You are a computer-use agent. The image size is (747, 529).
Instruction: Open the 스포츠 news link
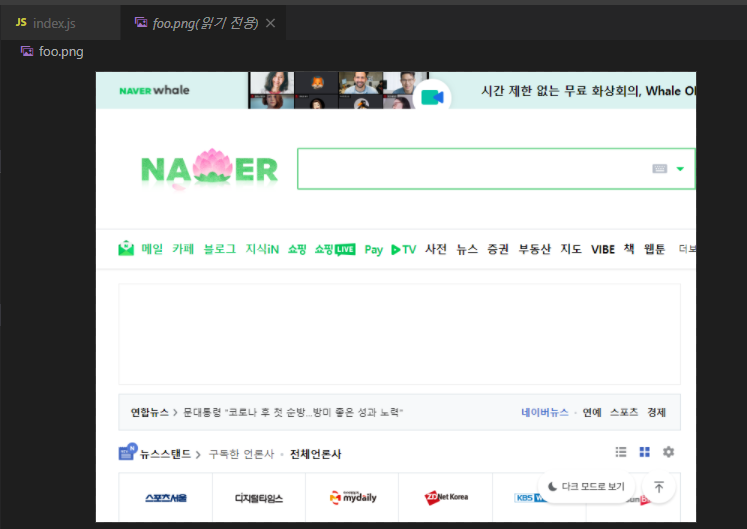(624, 412)
